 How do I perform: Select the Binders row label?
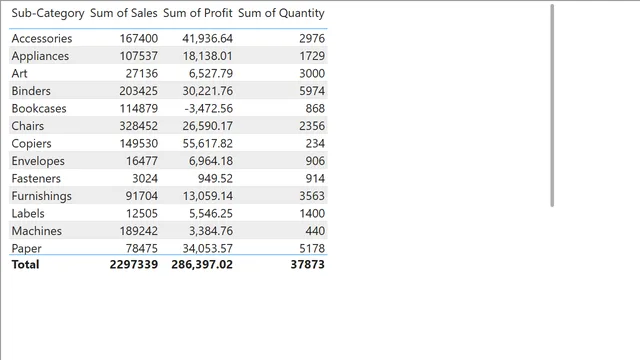point(31,91)
